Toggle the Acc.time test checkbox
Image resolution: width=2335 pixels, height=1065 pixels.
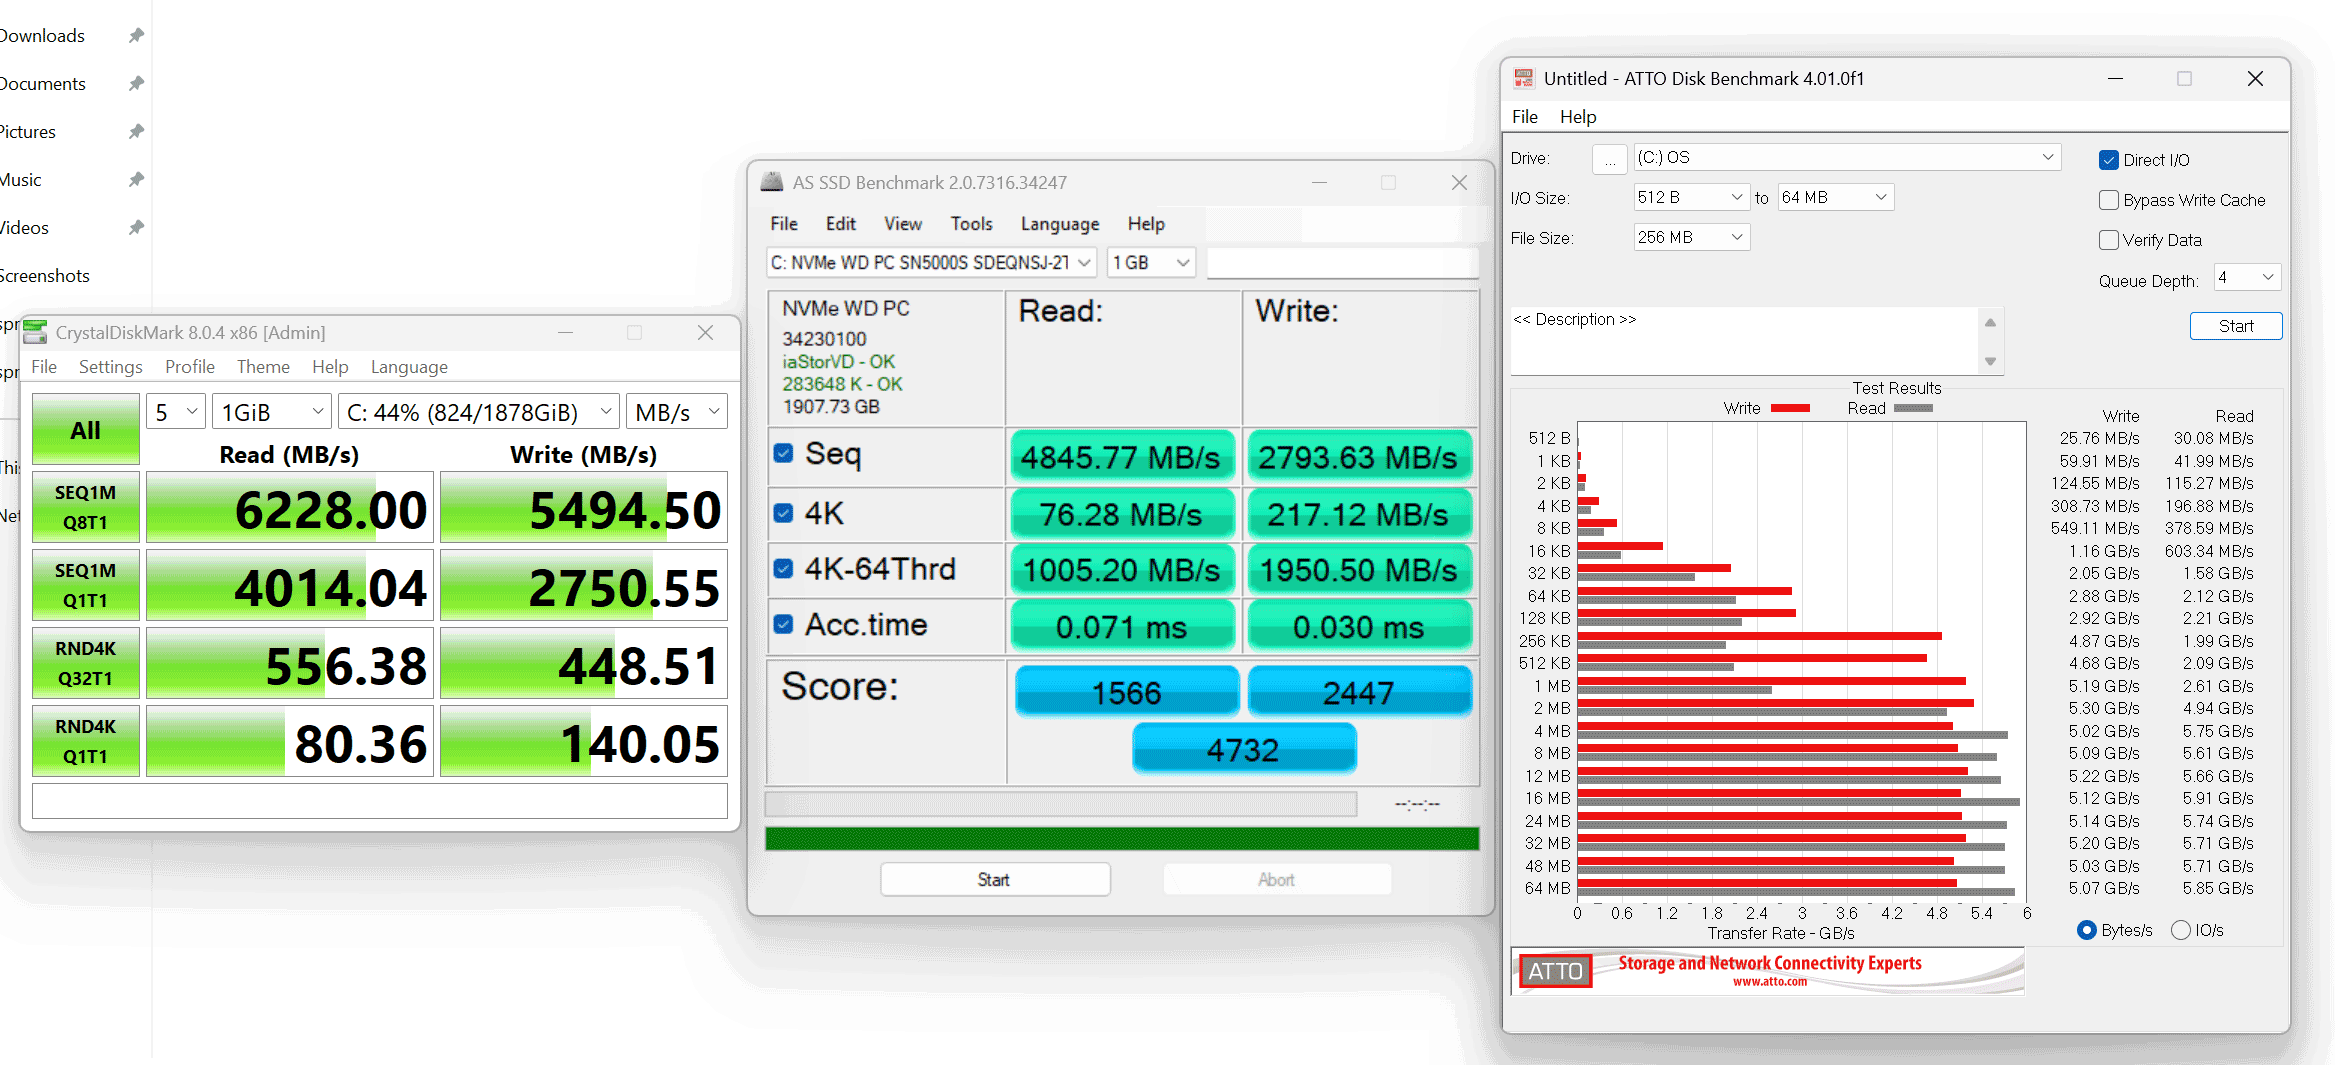coord(784,624)
